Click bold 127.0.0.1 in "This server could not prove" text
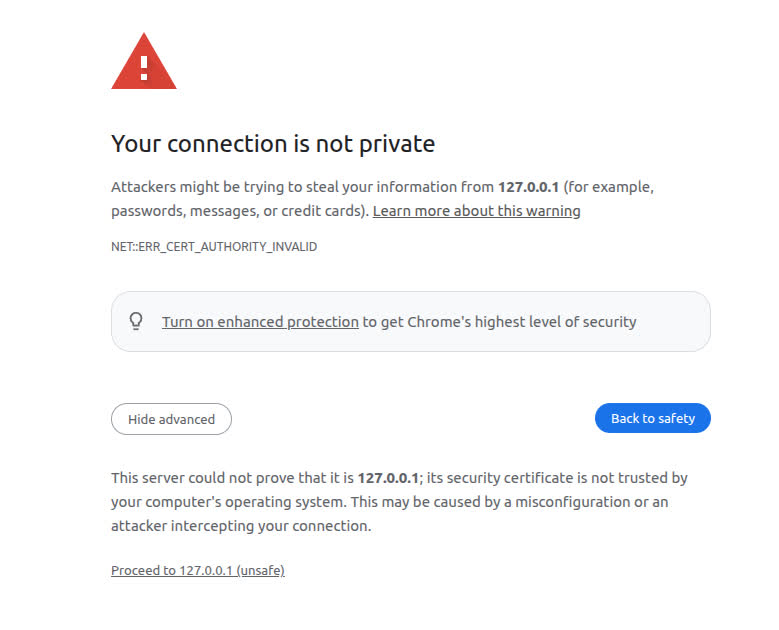Viewport: 779px width, 630px height. point(389,478)
